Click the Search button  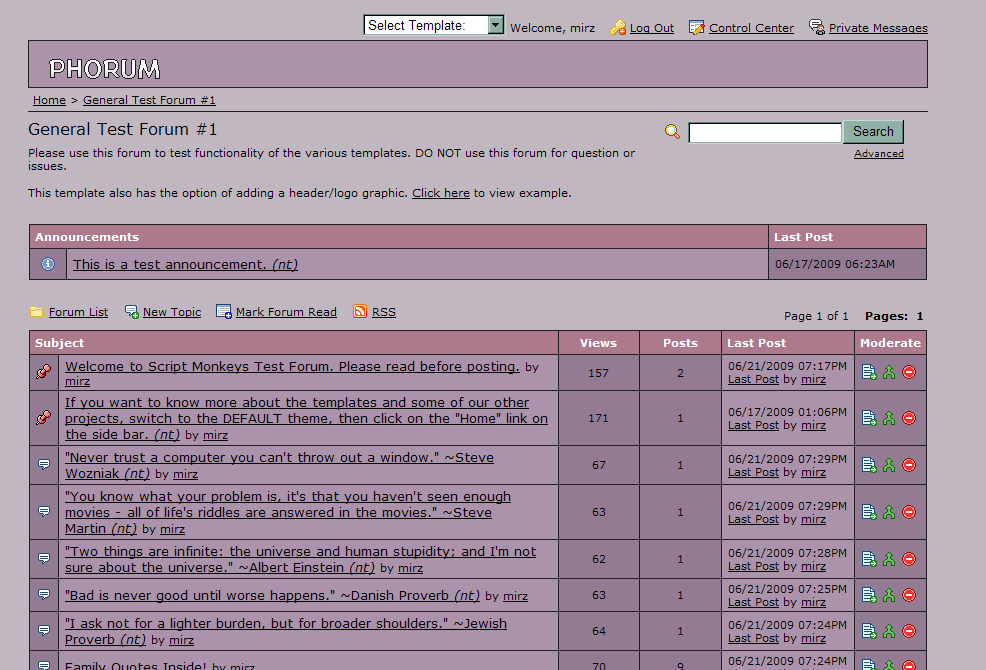[873, 131]
